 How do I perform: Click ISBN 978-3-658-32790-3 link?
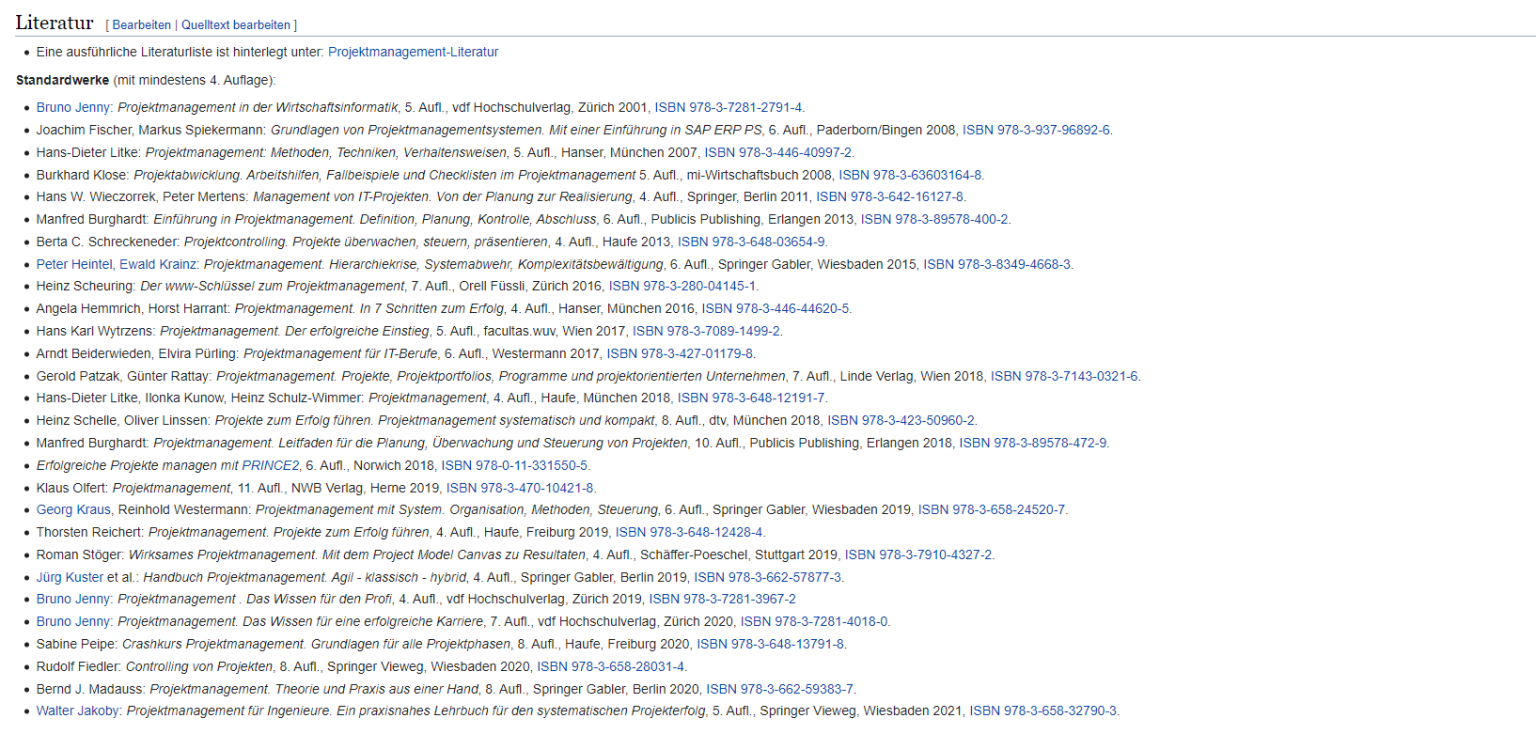point(1044,711)
